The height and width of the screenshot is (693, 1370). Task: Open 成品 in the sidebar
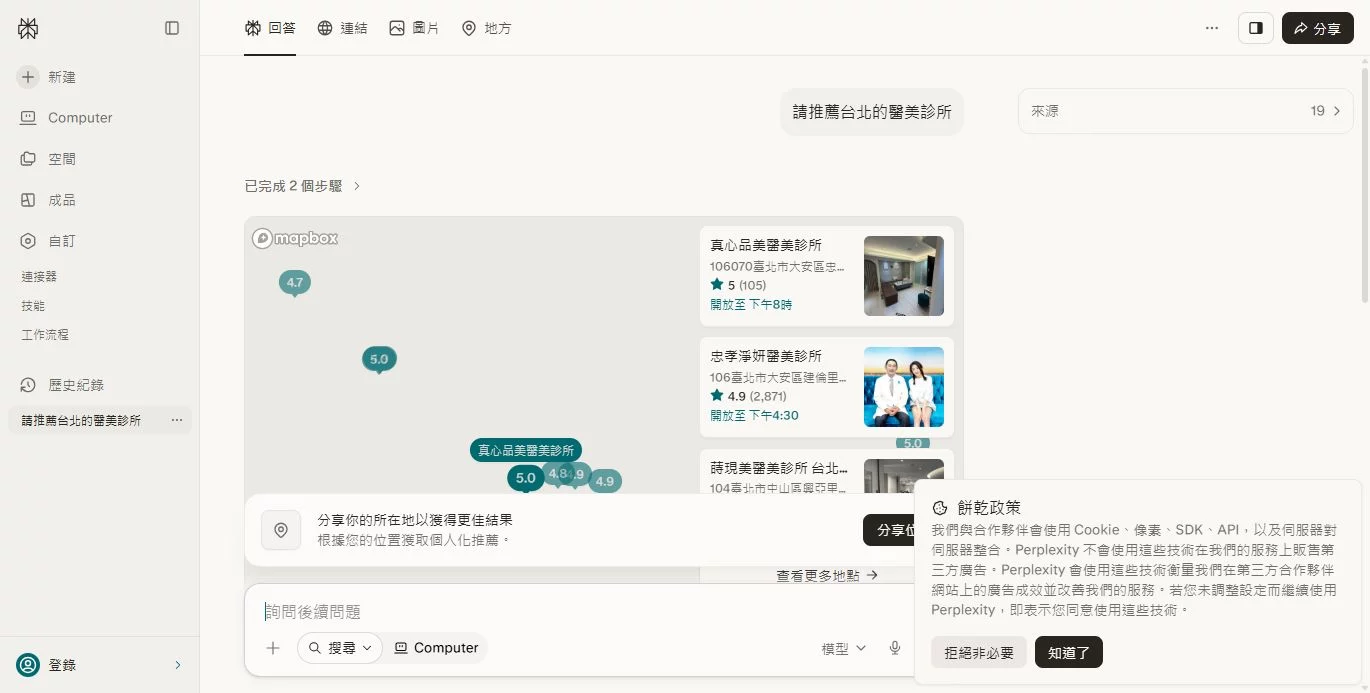[x=47, y=200]
